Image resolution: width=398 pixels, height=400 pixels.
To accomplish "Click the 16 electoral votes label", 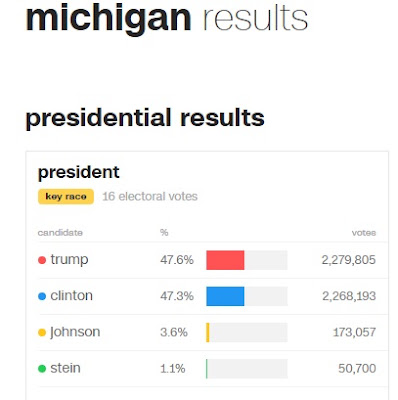I will [x=150, y=196].
